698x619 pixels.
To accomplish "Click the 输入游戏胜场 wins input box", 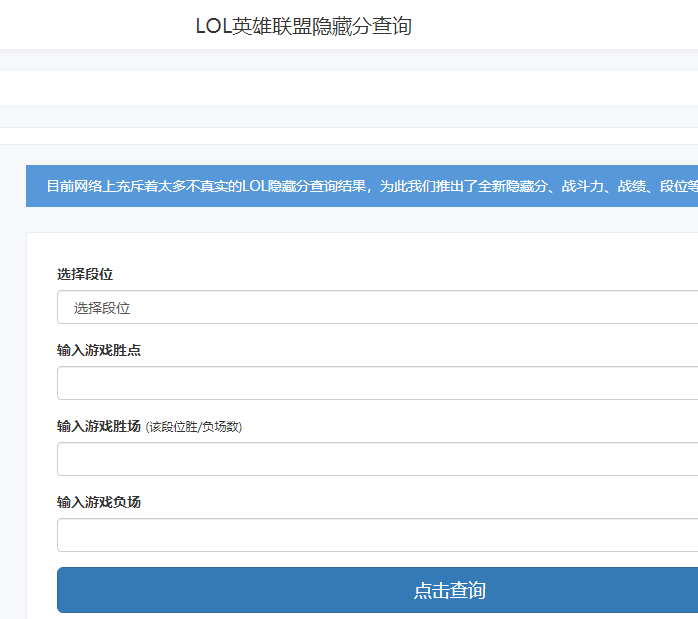I will click(x=377, y=459).
